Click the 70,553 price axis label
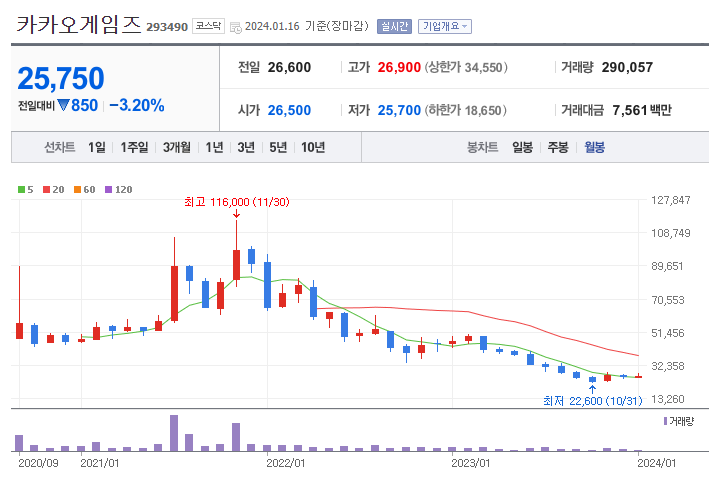709x487 pixels. (x=667, y=300)
